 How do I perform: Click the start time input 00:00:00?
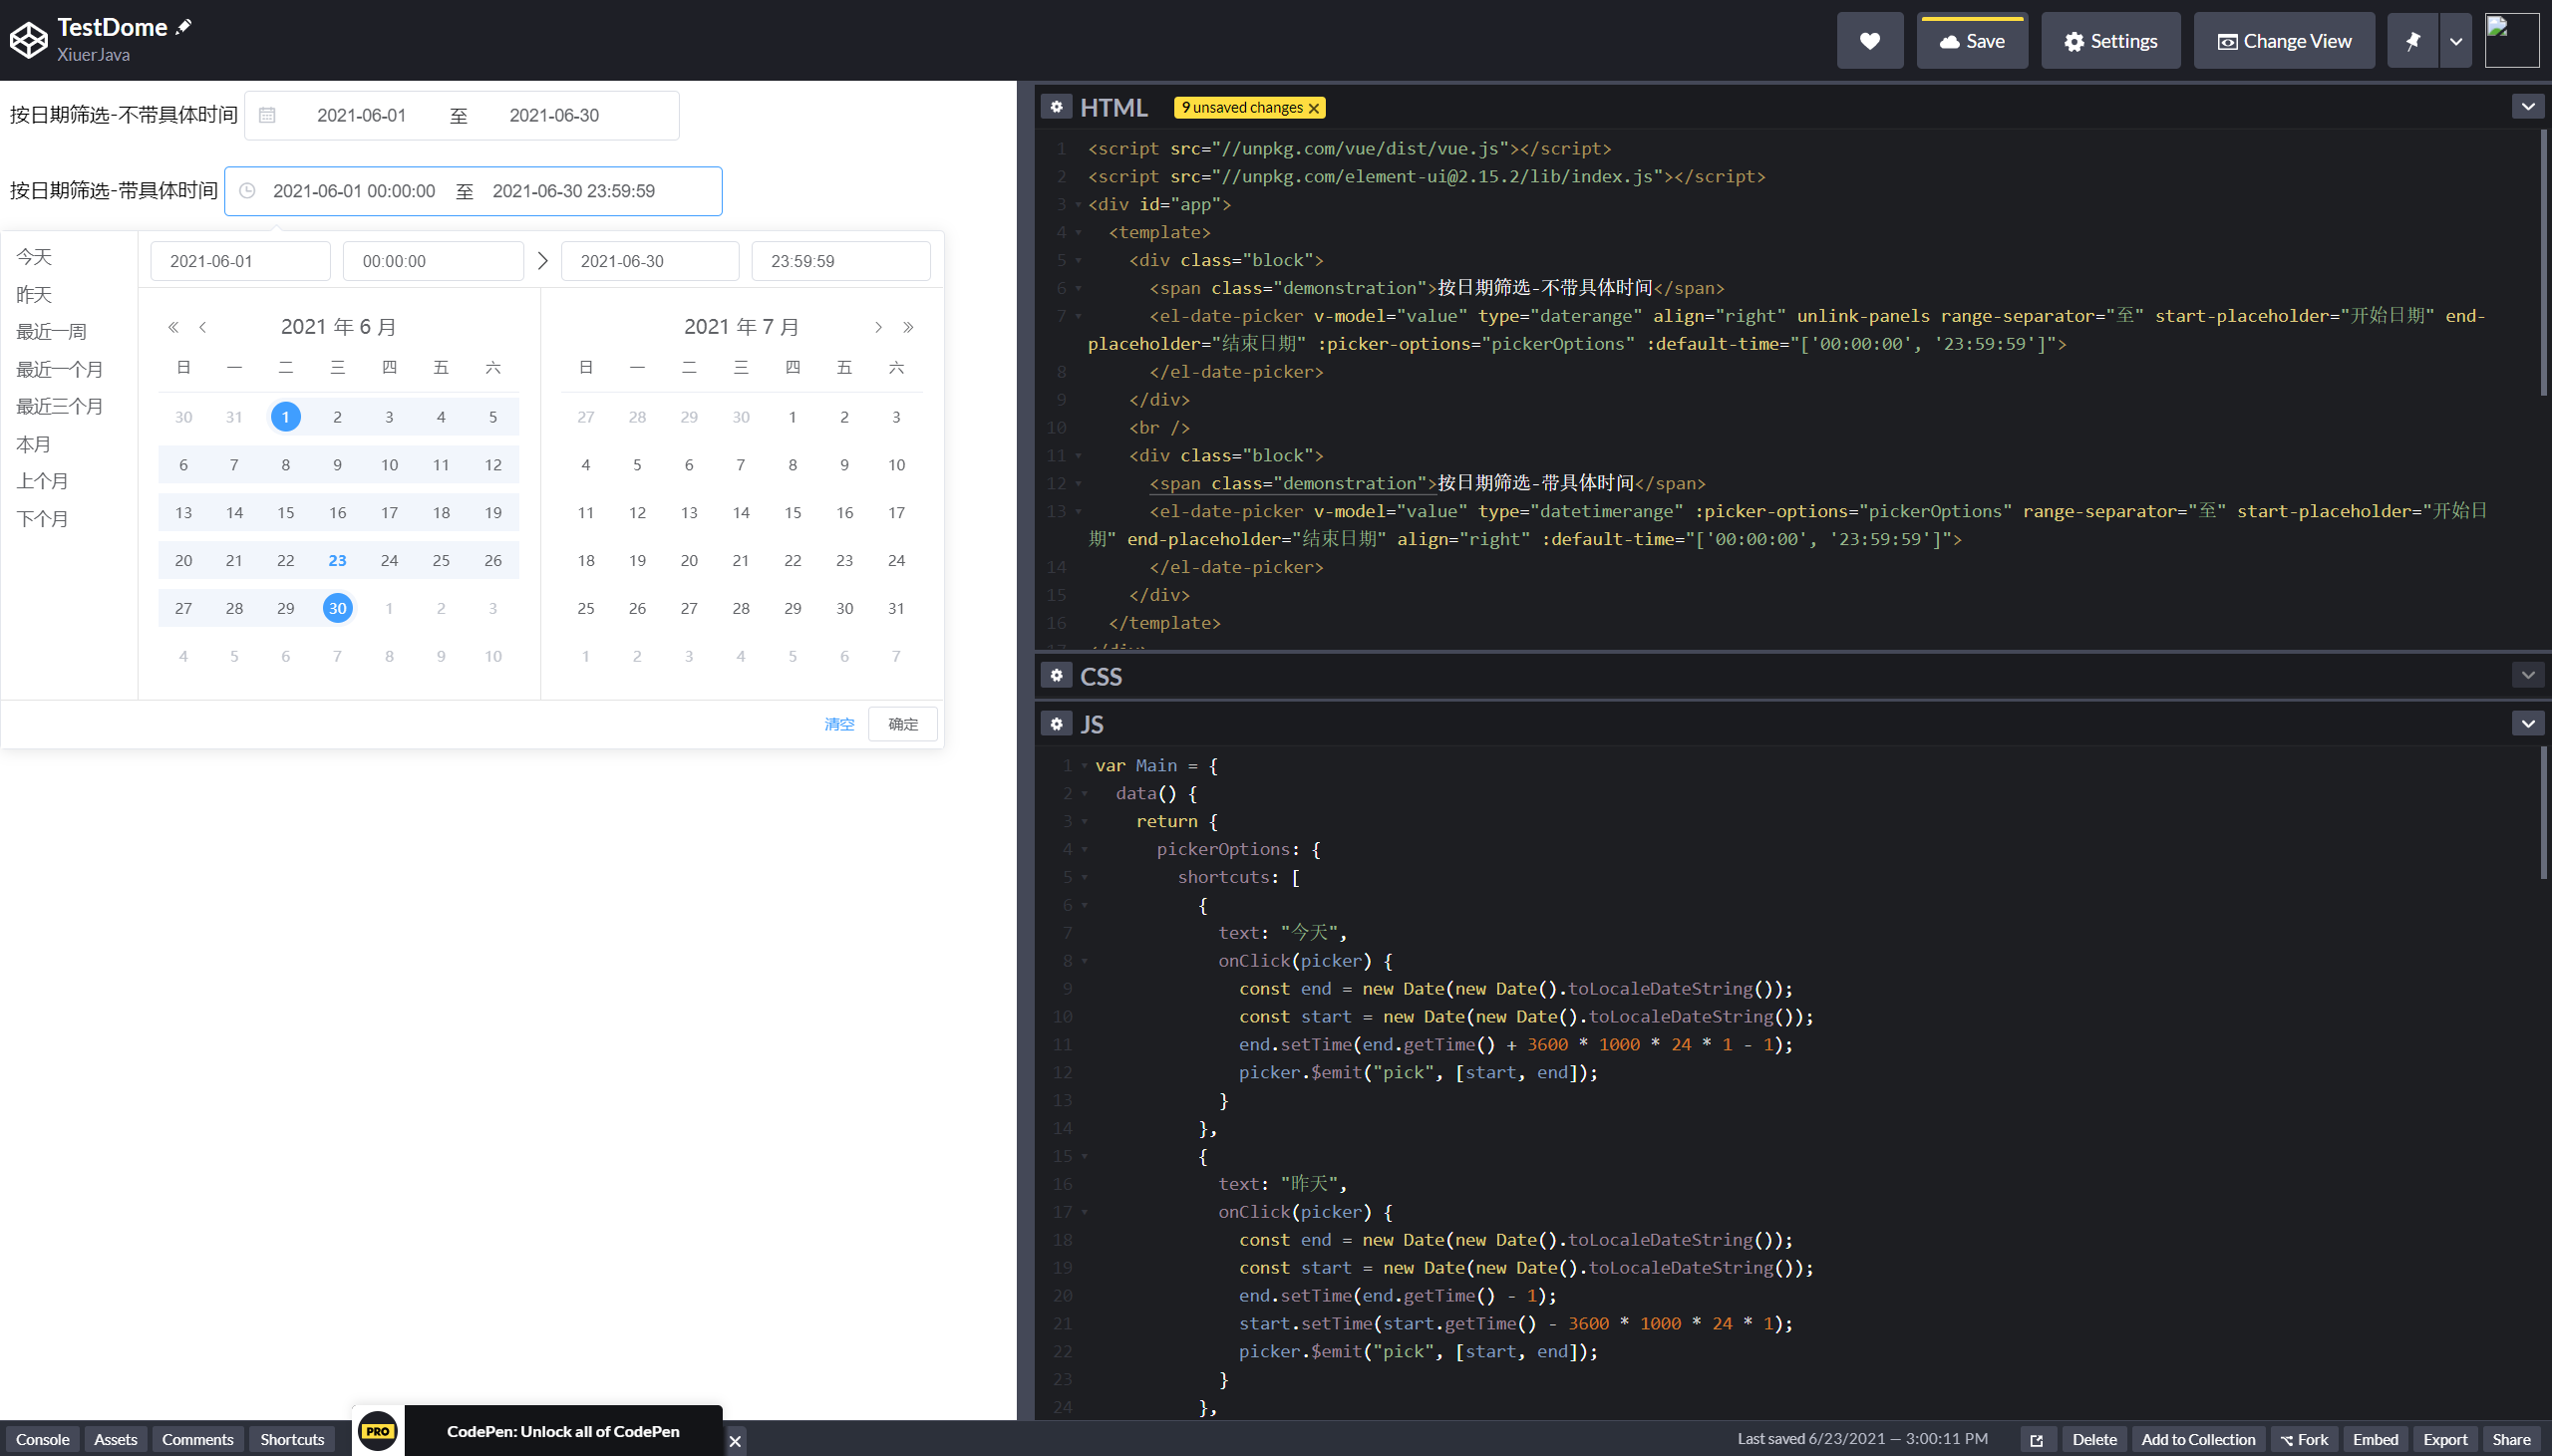coord(432,261)
